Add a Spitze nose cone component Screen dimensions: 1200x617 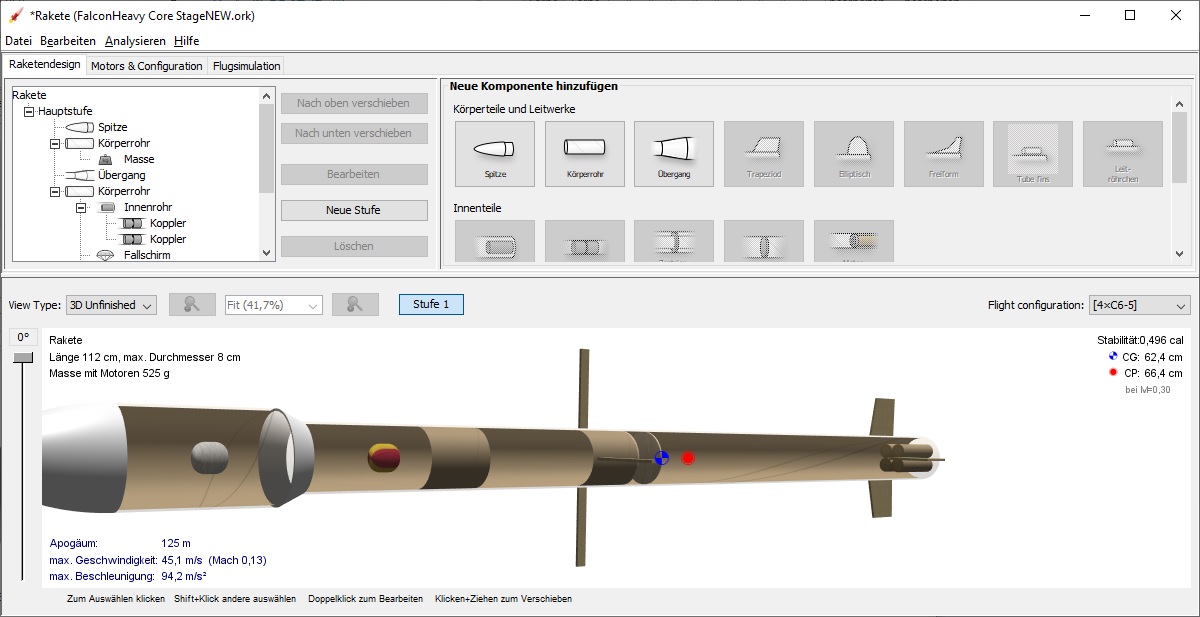(494, 154)
